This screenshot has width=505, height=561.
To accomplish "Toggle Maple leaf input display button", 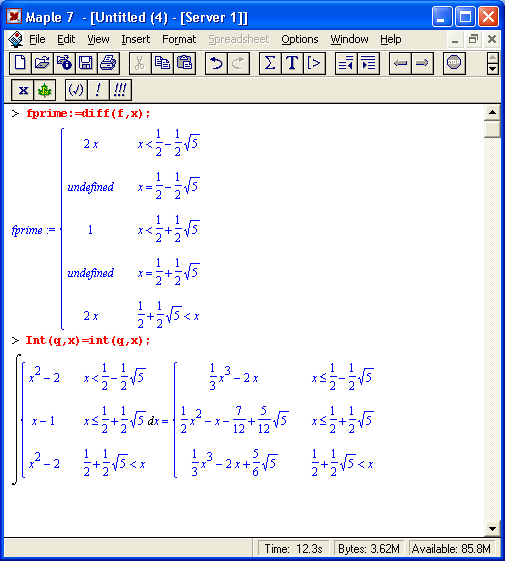I will [45, 90].
